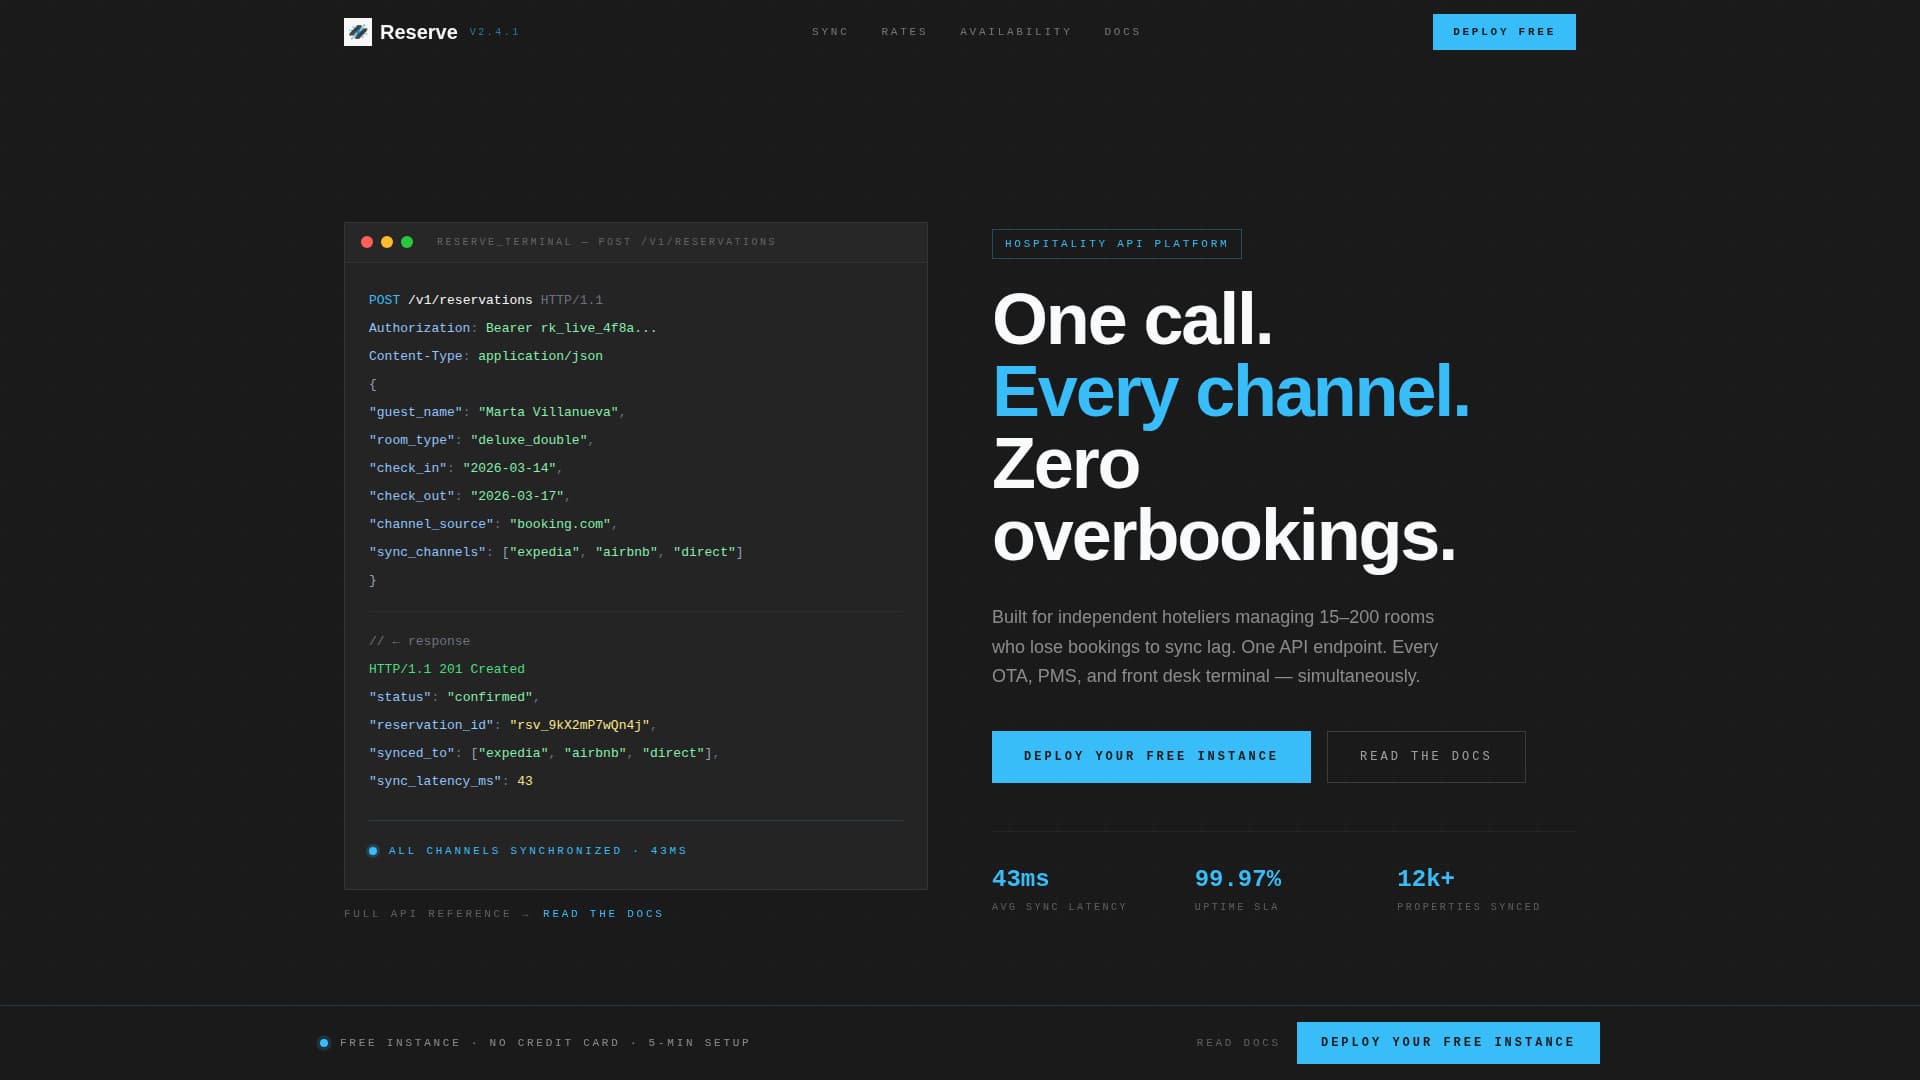Click bottom bar Deploy Your Free Instance button
Screen dimensions: 1920x1080
[1448, 1043]
